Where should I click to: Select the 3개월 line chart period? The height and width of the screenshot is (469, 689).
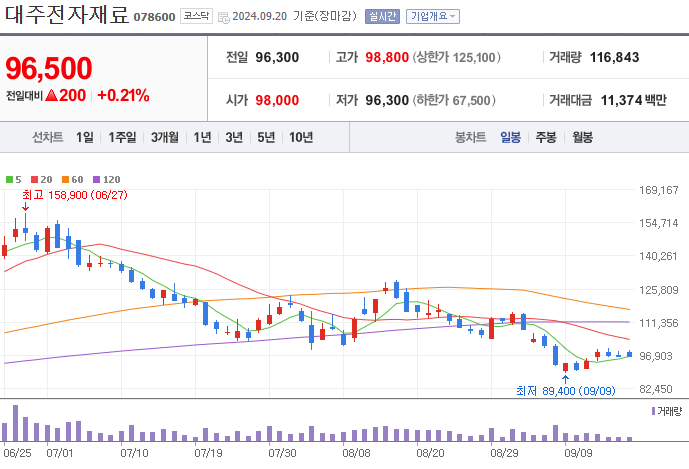coord(165,138)
